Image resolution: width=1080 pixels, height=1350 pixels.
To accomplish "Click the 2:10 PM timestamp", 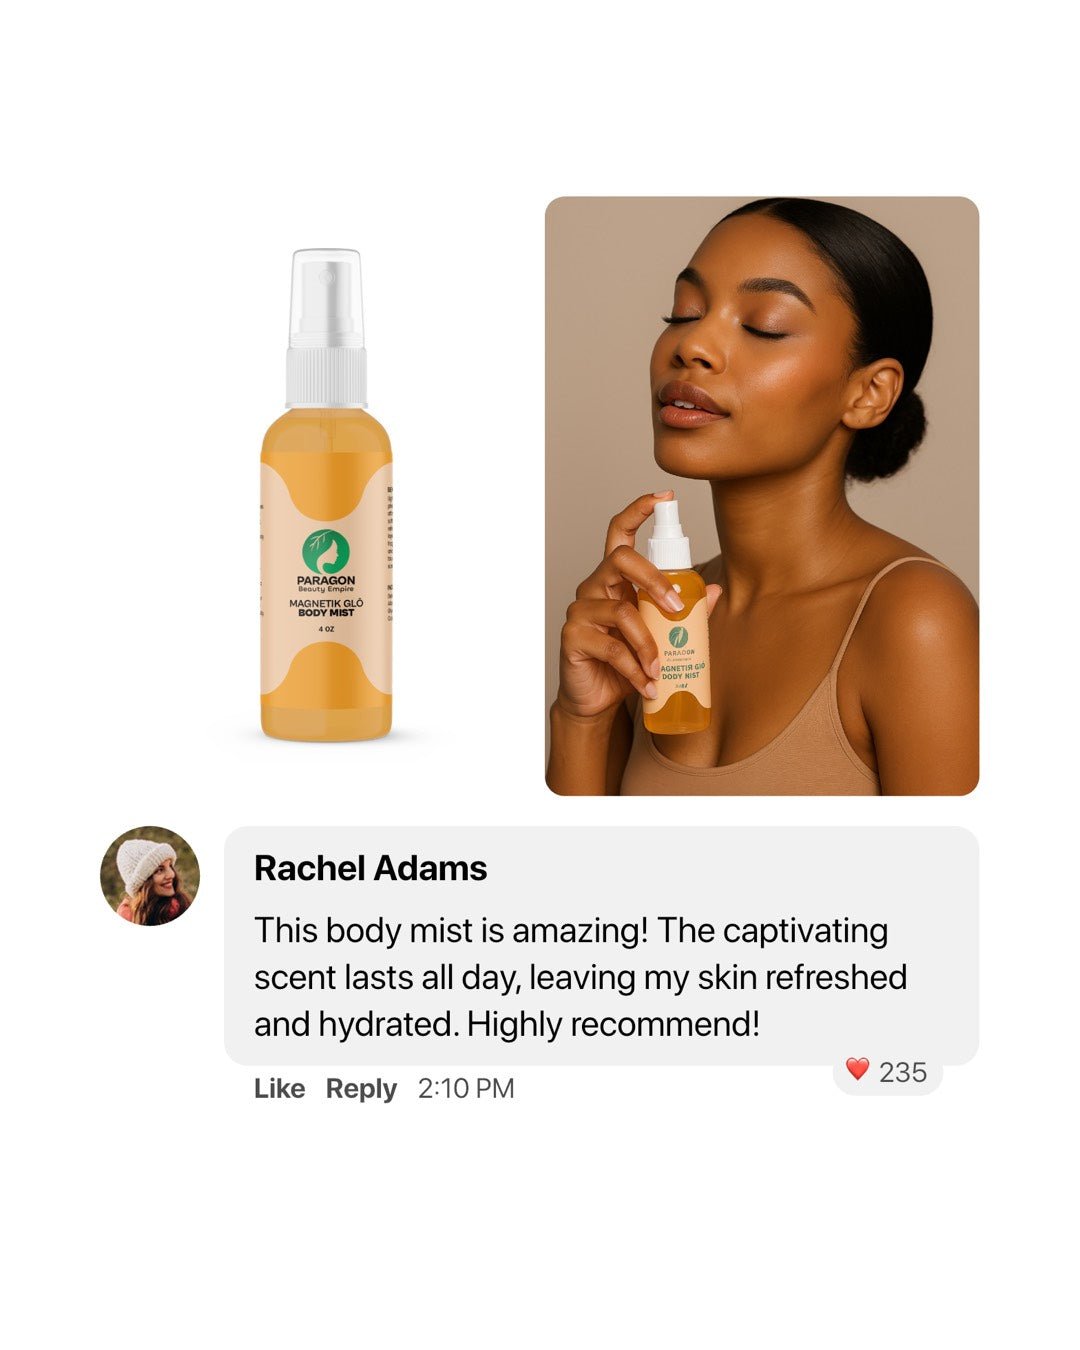I will (x=466, y=1088).
